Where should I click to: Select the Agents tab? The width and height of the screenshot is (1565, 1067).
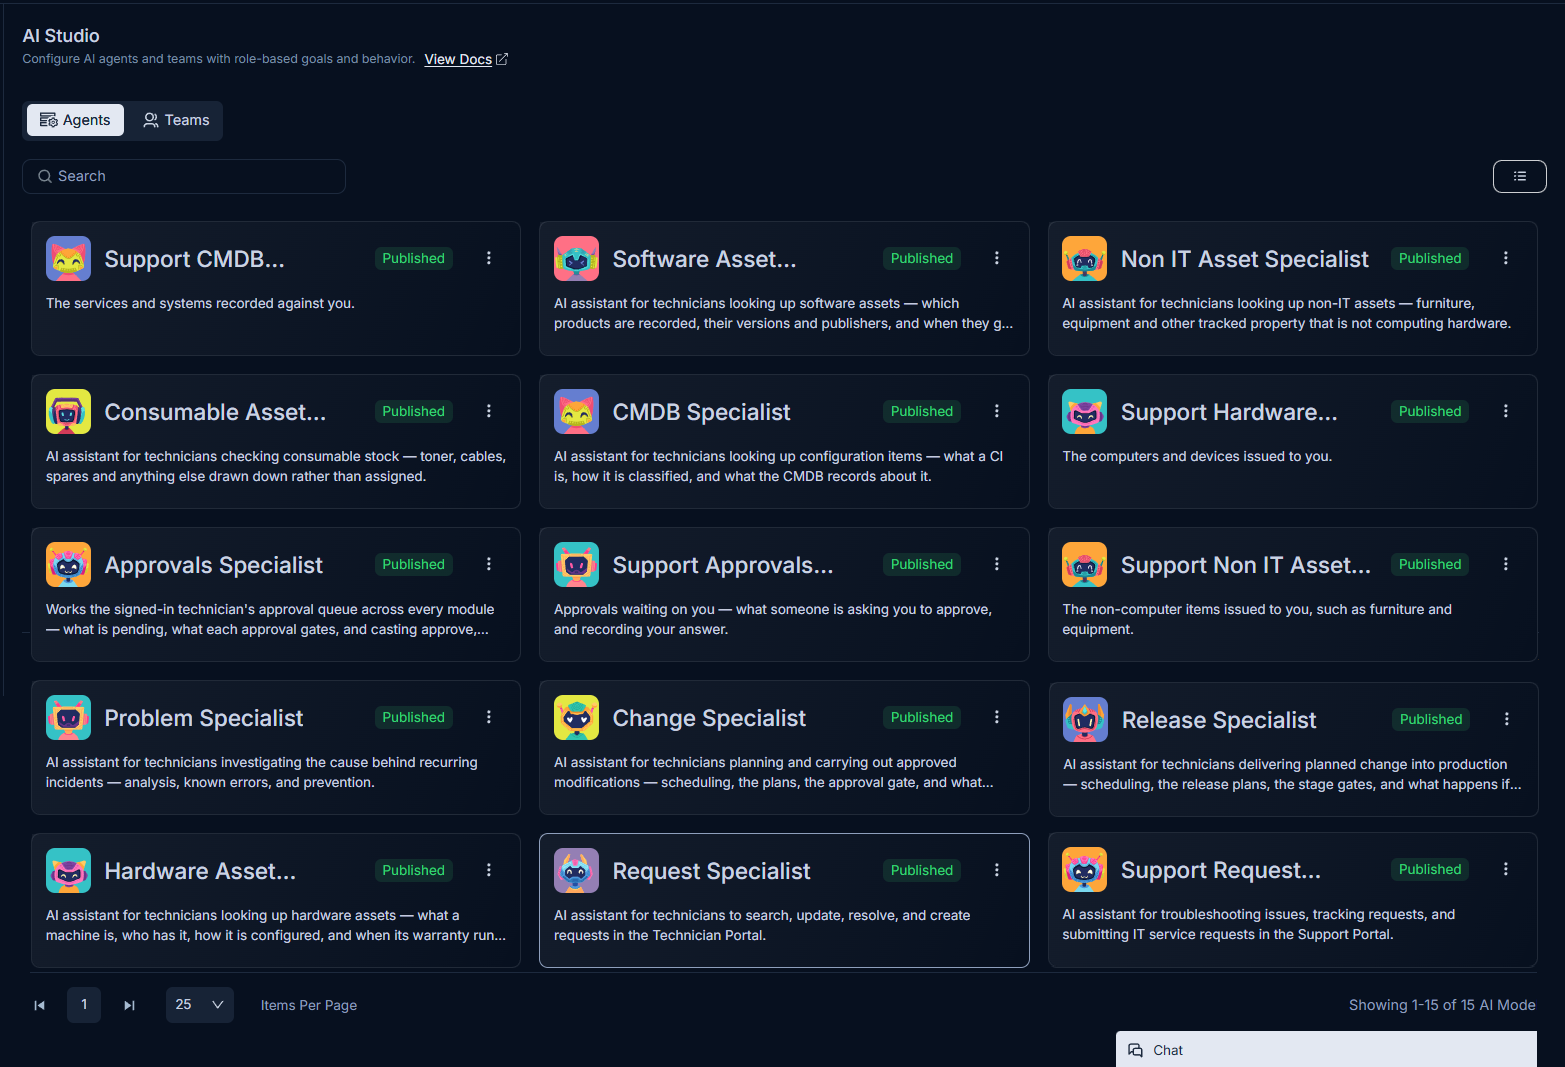click(75, 120)
